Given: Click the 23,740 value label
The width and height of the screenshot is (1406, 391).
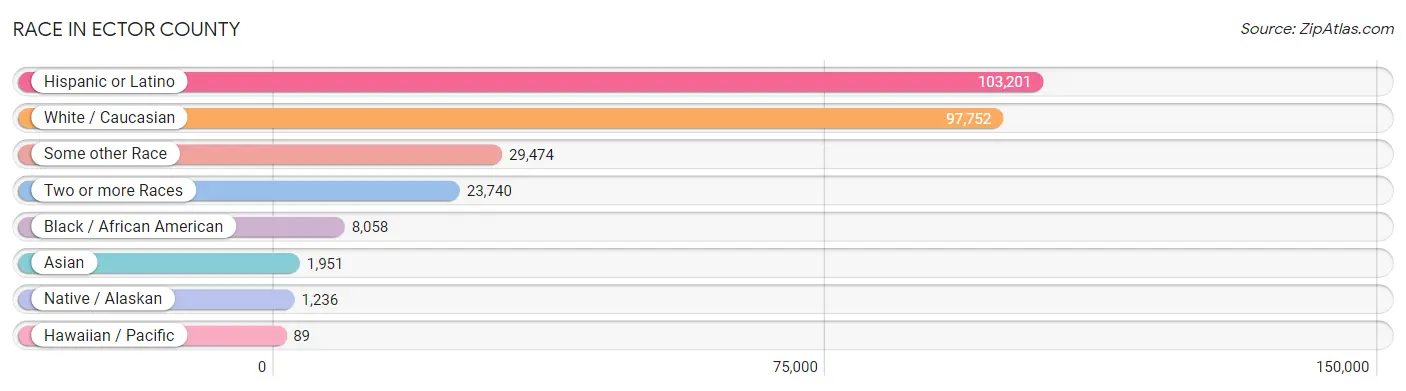Looking at the screenshot, I should pyautogui.click(x=489, y=190).
